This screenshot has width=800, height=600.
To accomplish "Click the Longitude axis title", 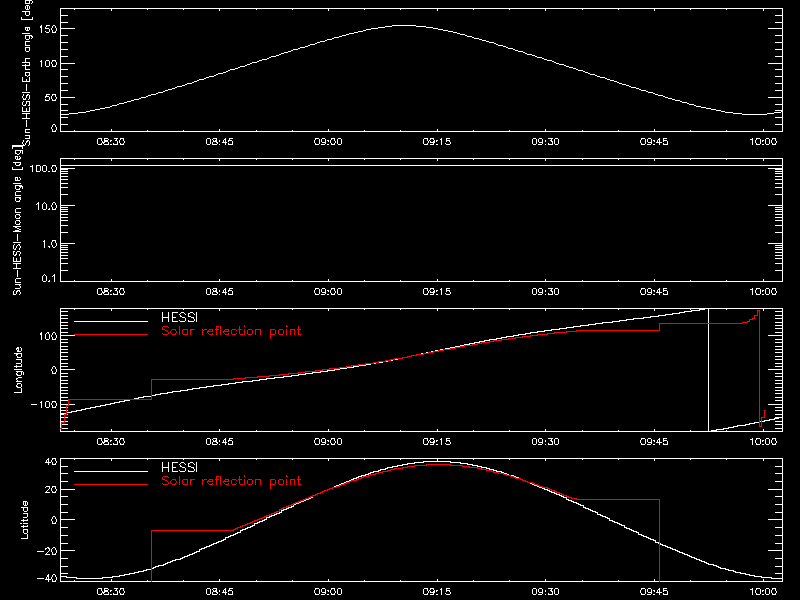I will pyautogui.click(x=18, y=370).
